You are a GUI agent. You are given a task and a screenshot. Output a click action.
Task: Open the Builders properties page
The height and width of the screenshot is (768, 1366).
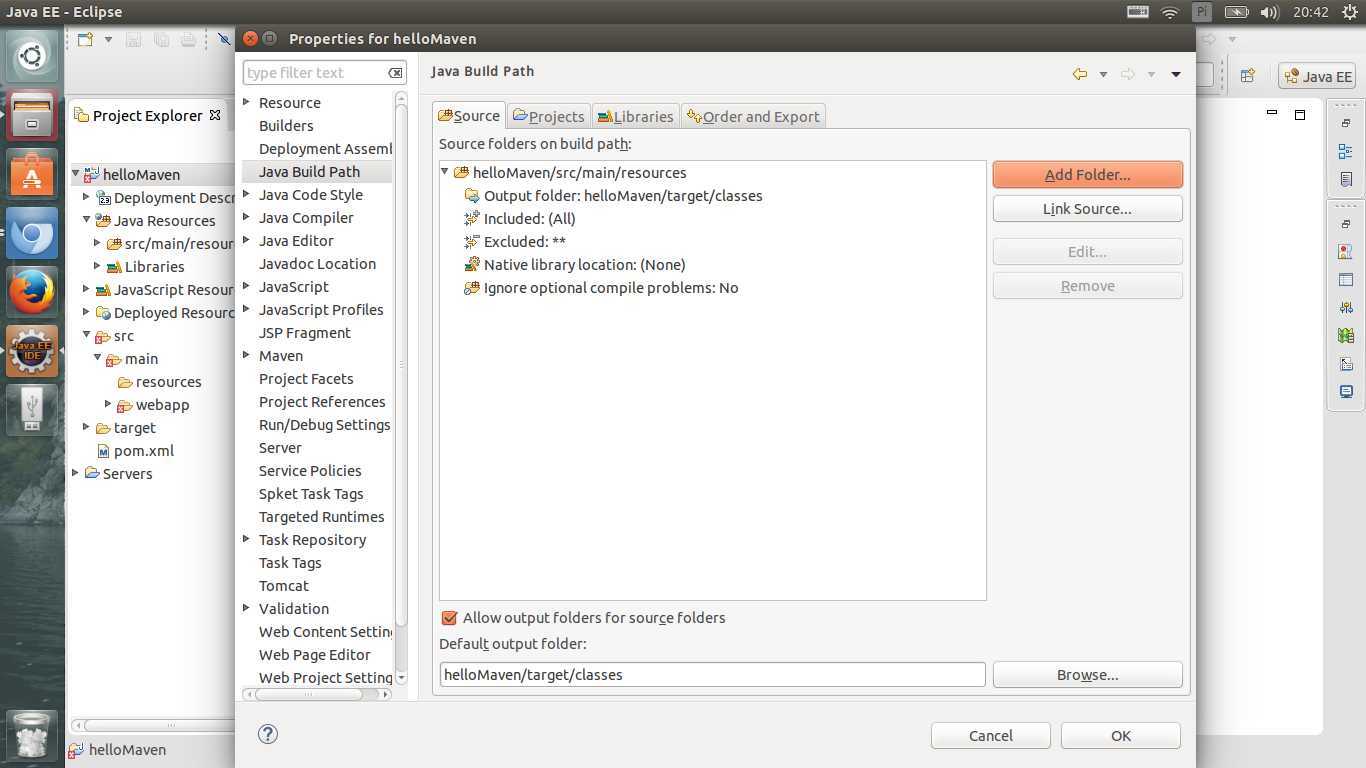286,126
